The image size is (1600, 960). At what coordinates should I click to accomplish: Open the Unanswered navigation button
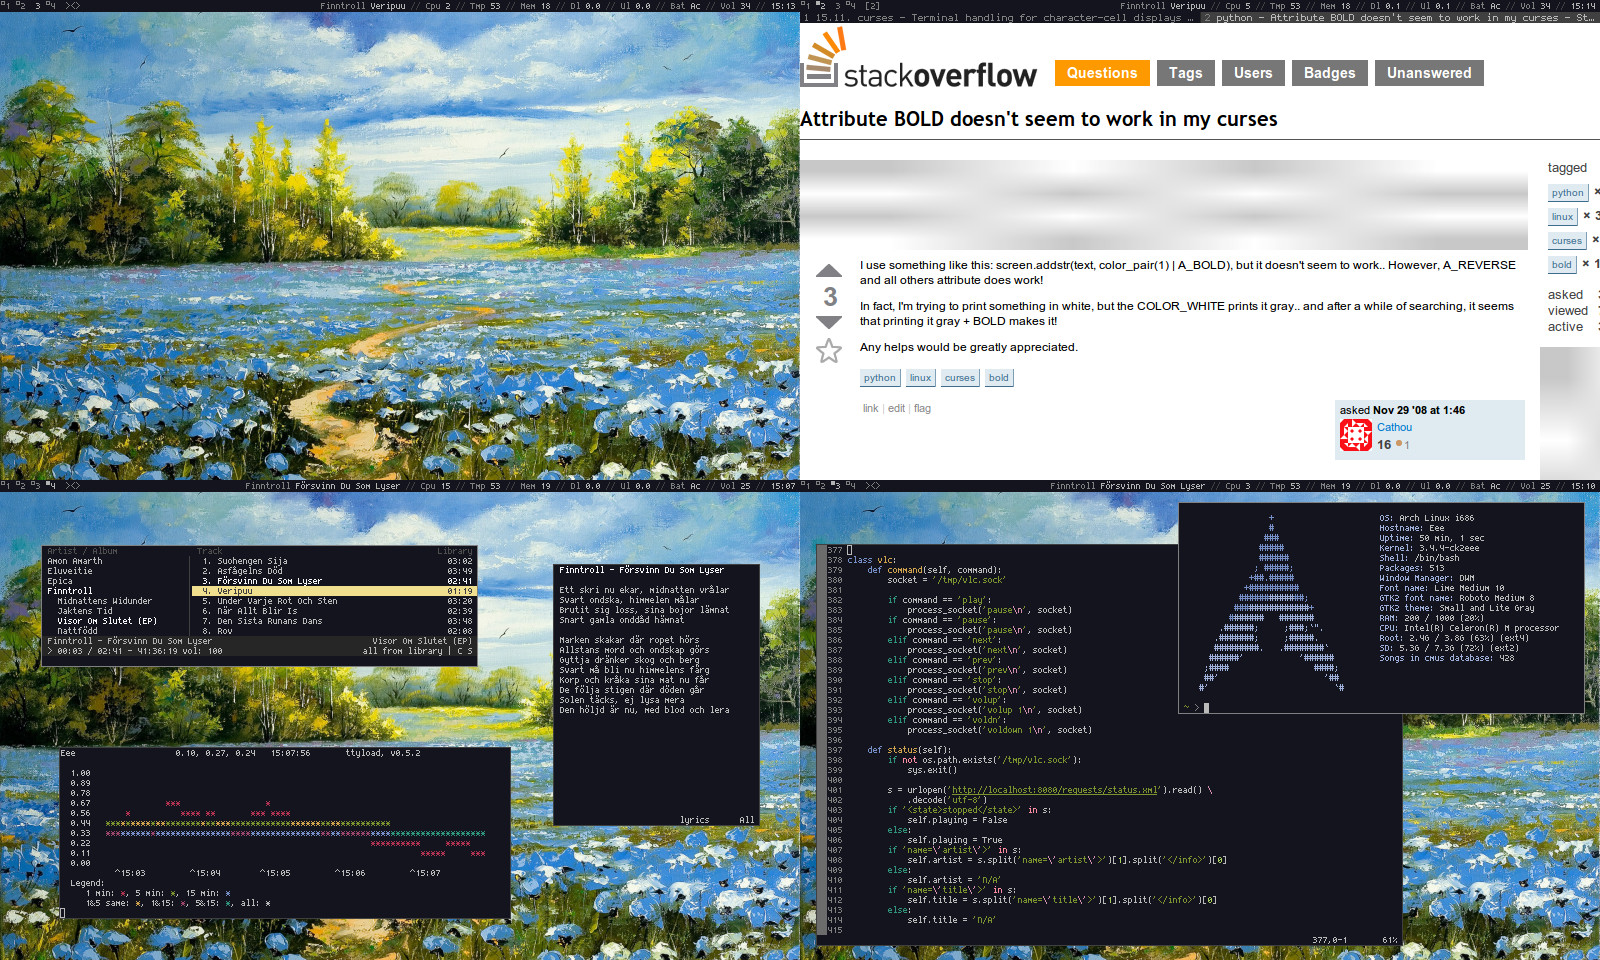click(1429, 73)
